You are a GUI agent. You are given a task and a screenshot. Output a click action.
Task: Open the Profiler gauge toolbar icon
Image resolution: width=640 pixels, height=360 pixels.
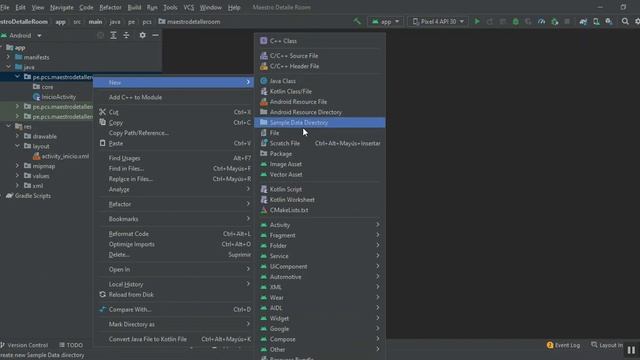click(x=541, y=21)
